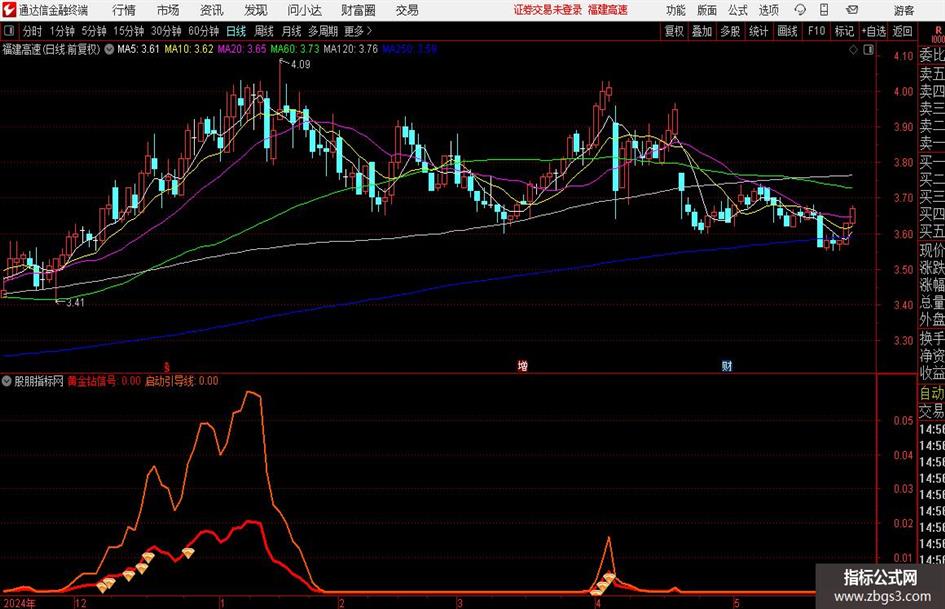The height and width of the screenshot is (609, 945).
Task: Click the 复权 toolbar button
Action: 674,31
